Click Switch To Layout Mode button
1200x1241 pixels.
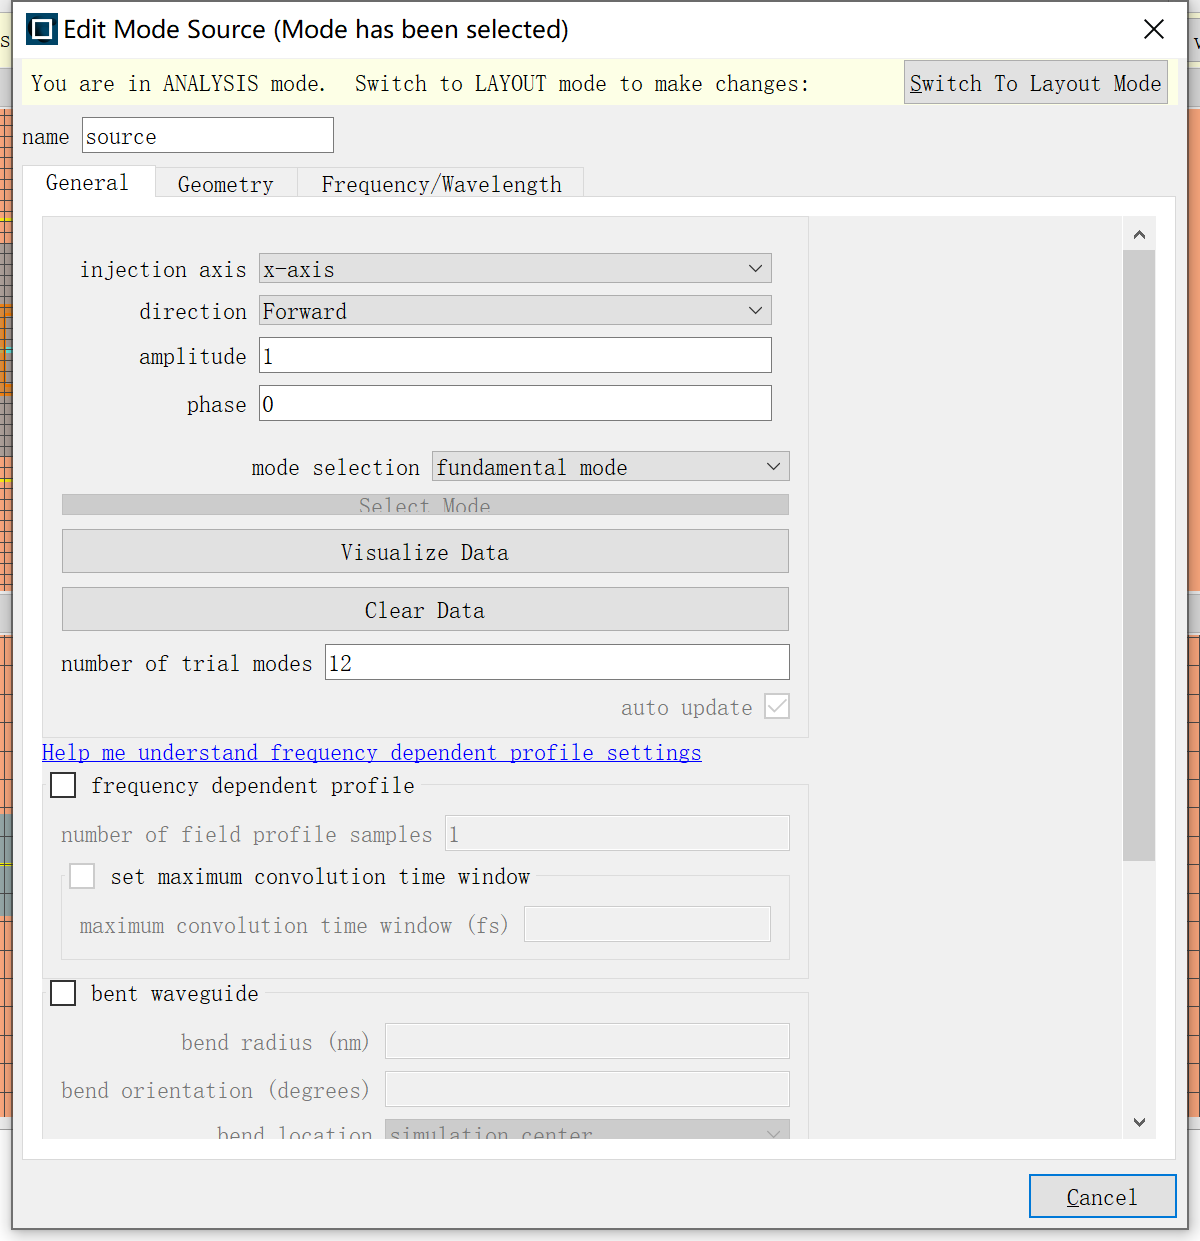pos(1035,83)
